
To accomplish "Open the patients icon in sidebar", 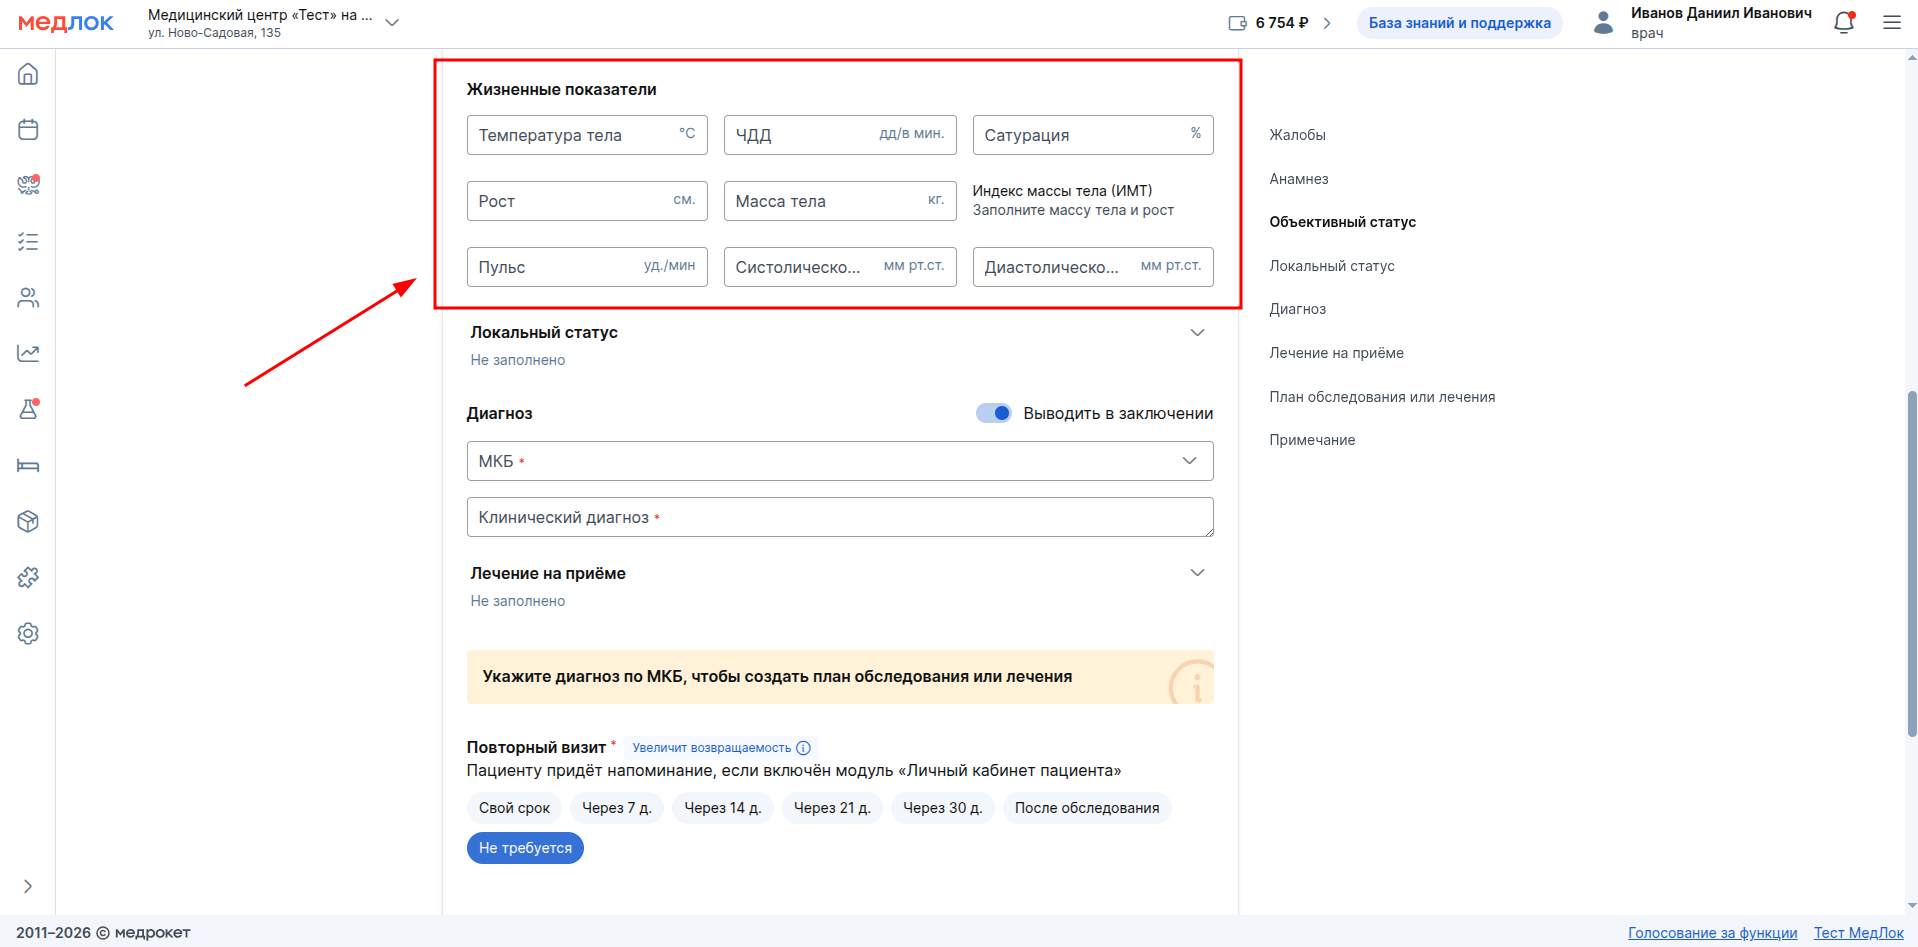I will click(x=28, y=298).
